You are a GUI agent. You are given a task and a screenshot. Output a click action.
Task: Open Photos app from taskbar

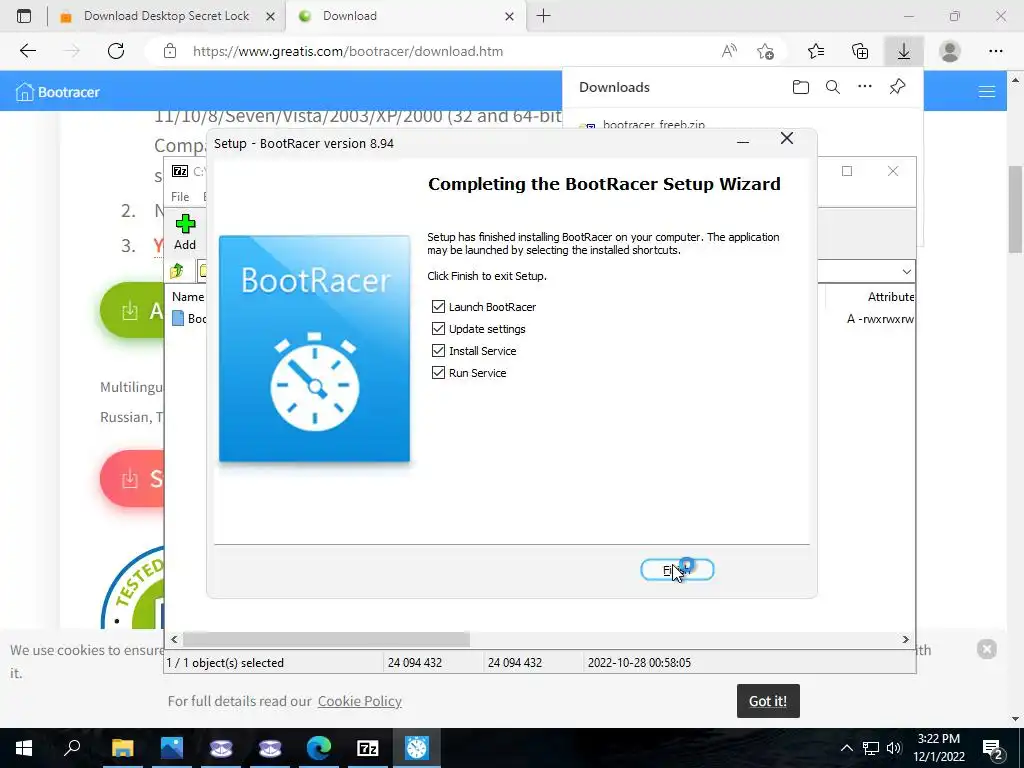(172, 748)
